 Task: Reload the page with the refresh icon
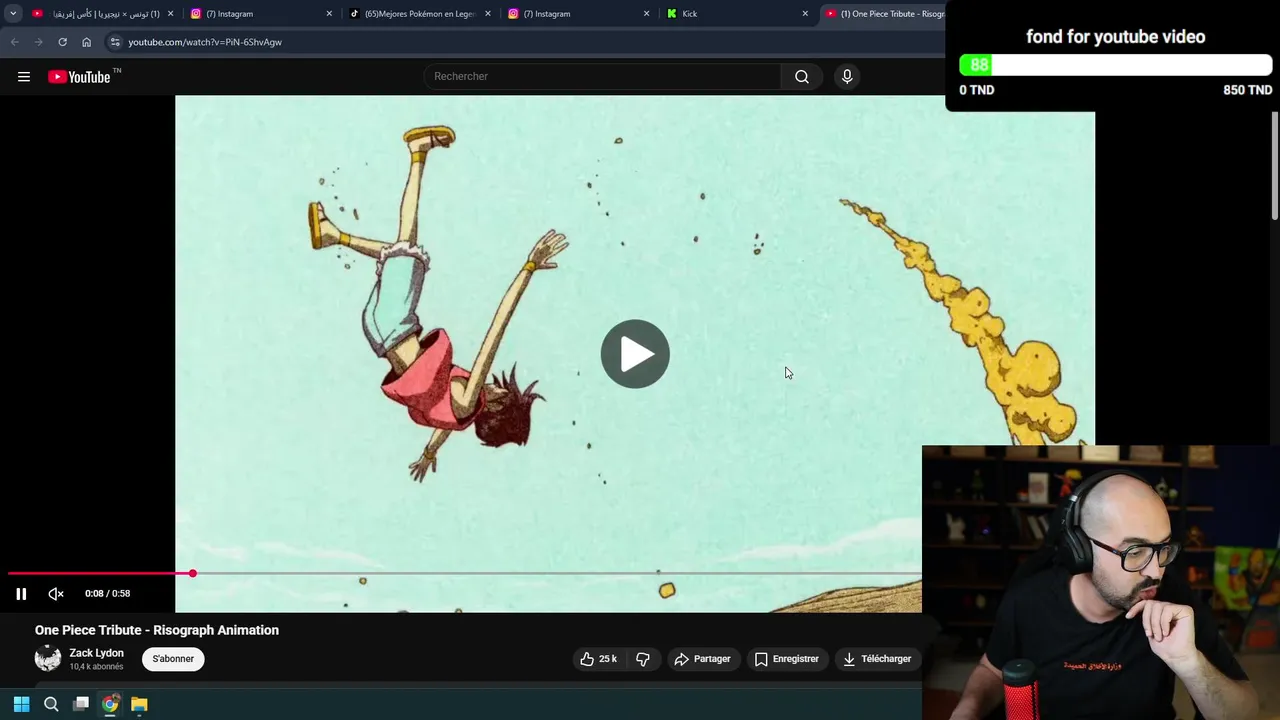[62, 42]
